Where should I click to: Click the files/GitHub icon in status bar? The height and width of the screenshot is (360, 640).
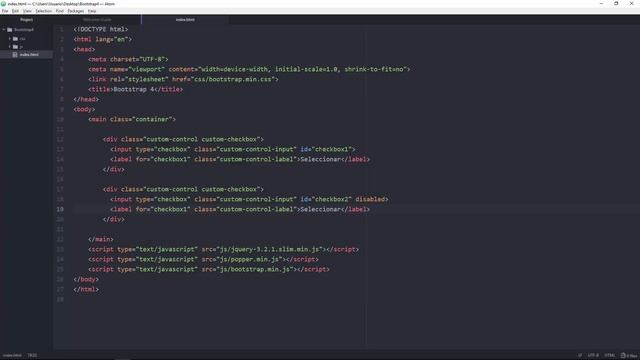tap(629, 356)
